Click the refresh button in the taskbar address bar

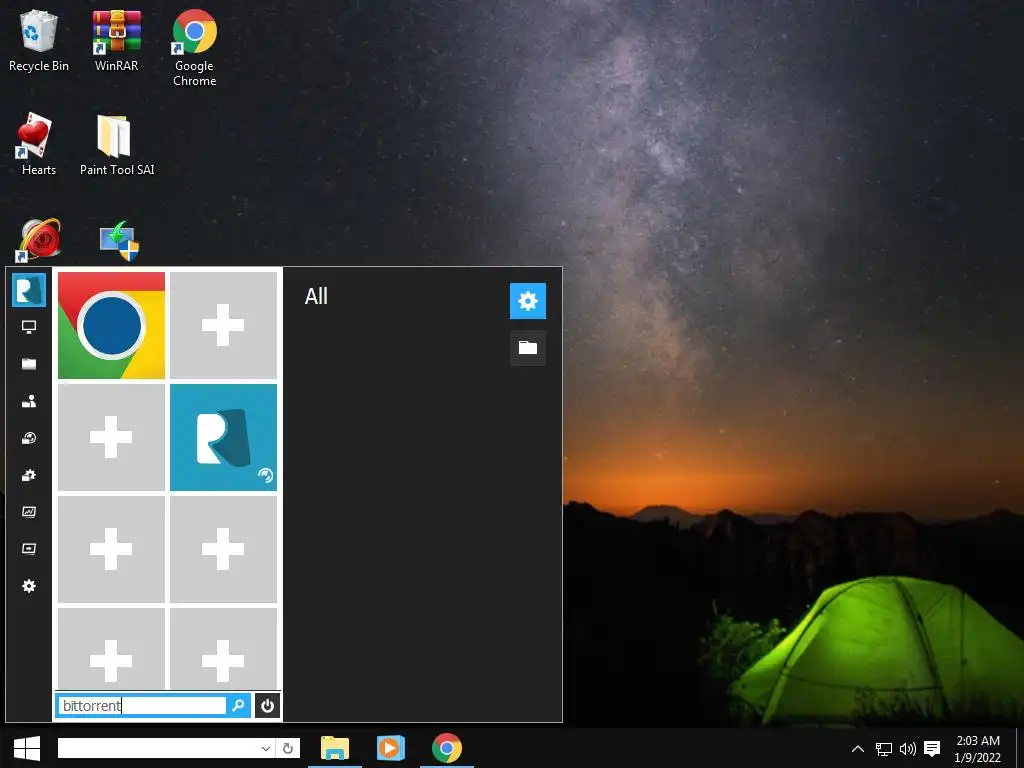(x=288, y=748)
